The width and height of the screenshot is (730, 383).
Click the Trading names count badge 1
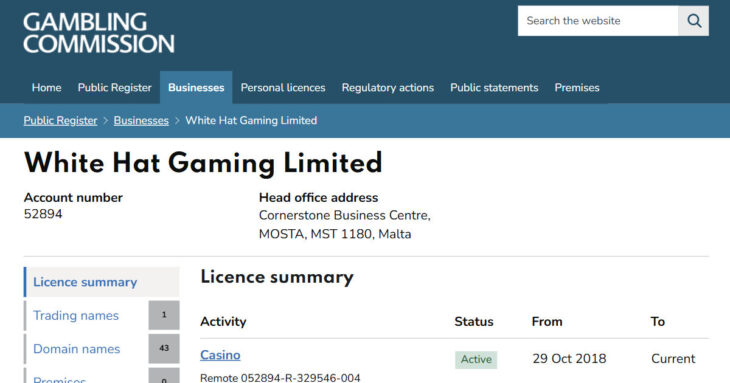164,315
